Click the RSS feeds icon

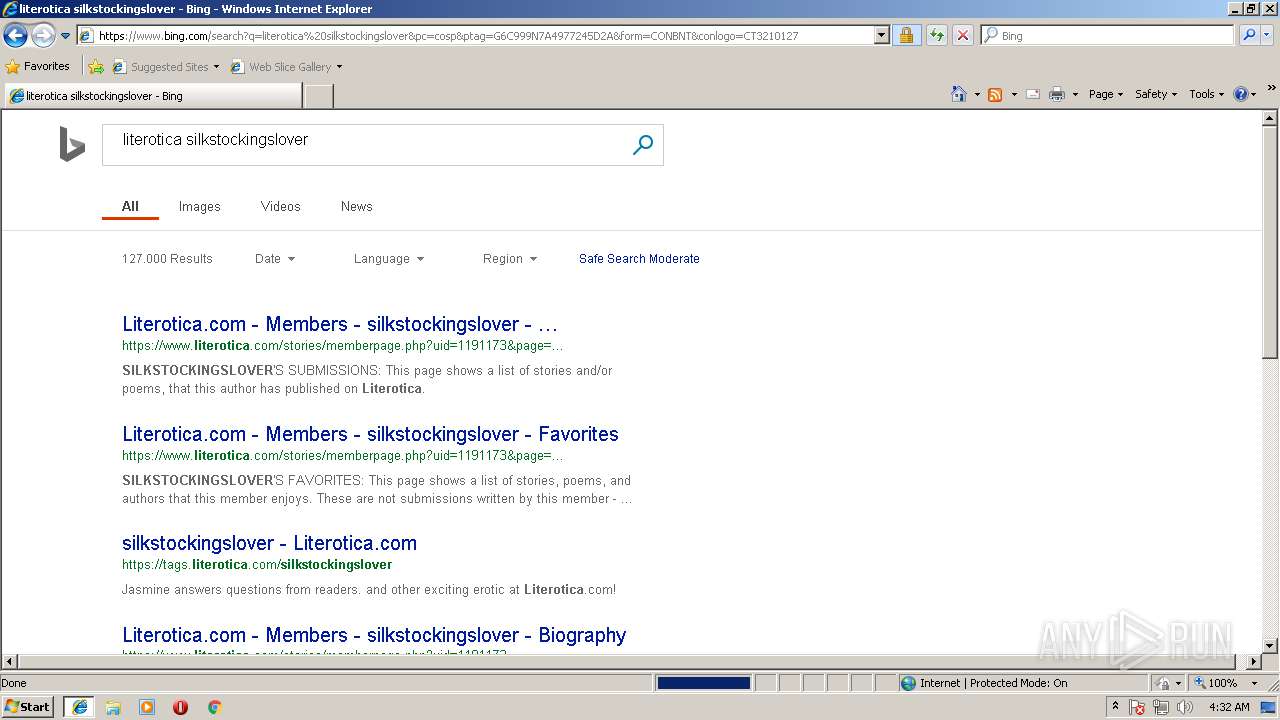point(995,94)
